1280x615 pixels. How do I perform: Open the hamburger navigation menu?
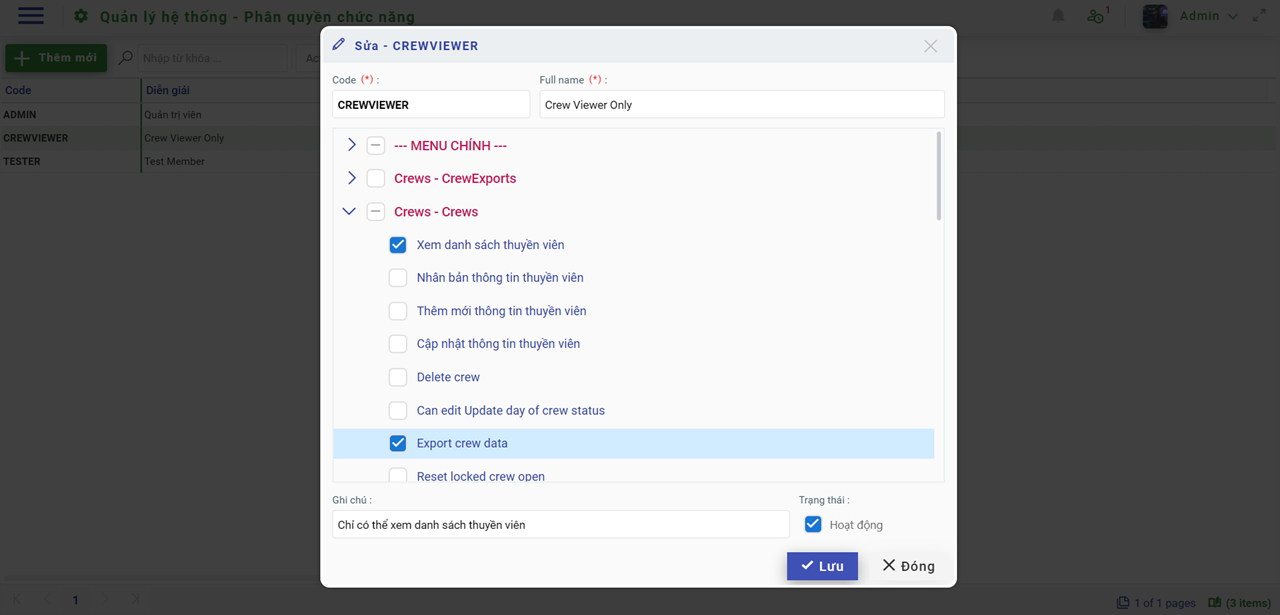pos(31,16)
